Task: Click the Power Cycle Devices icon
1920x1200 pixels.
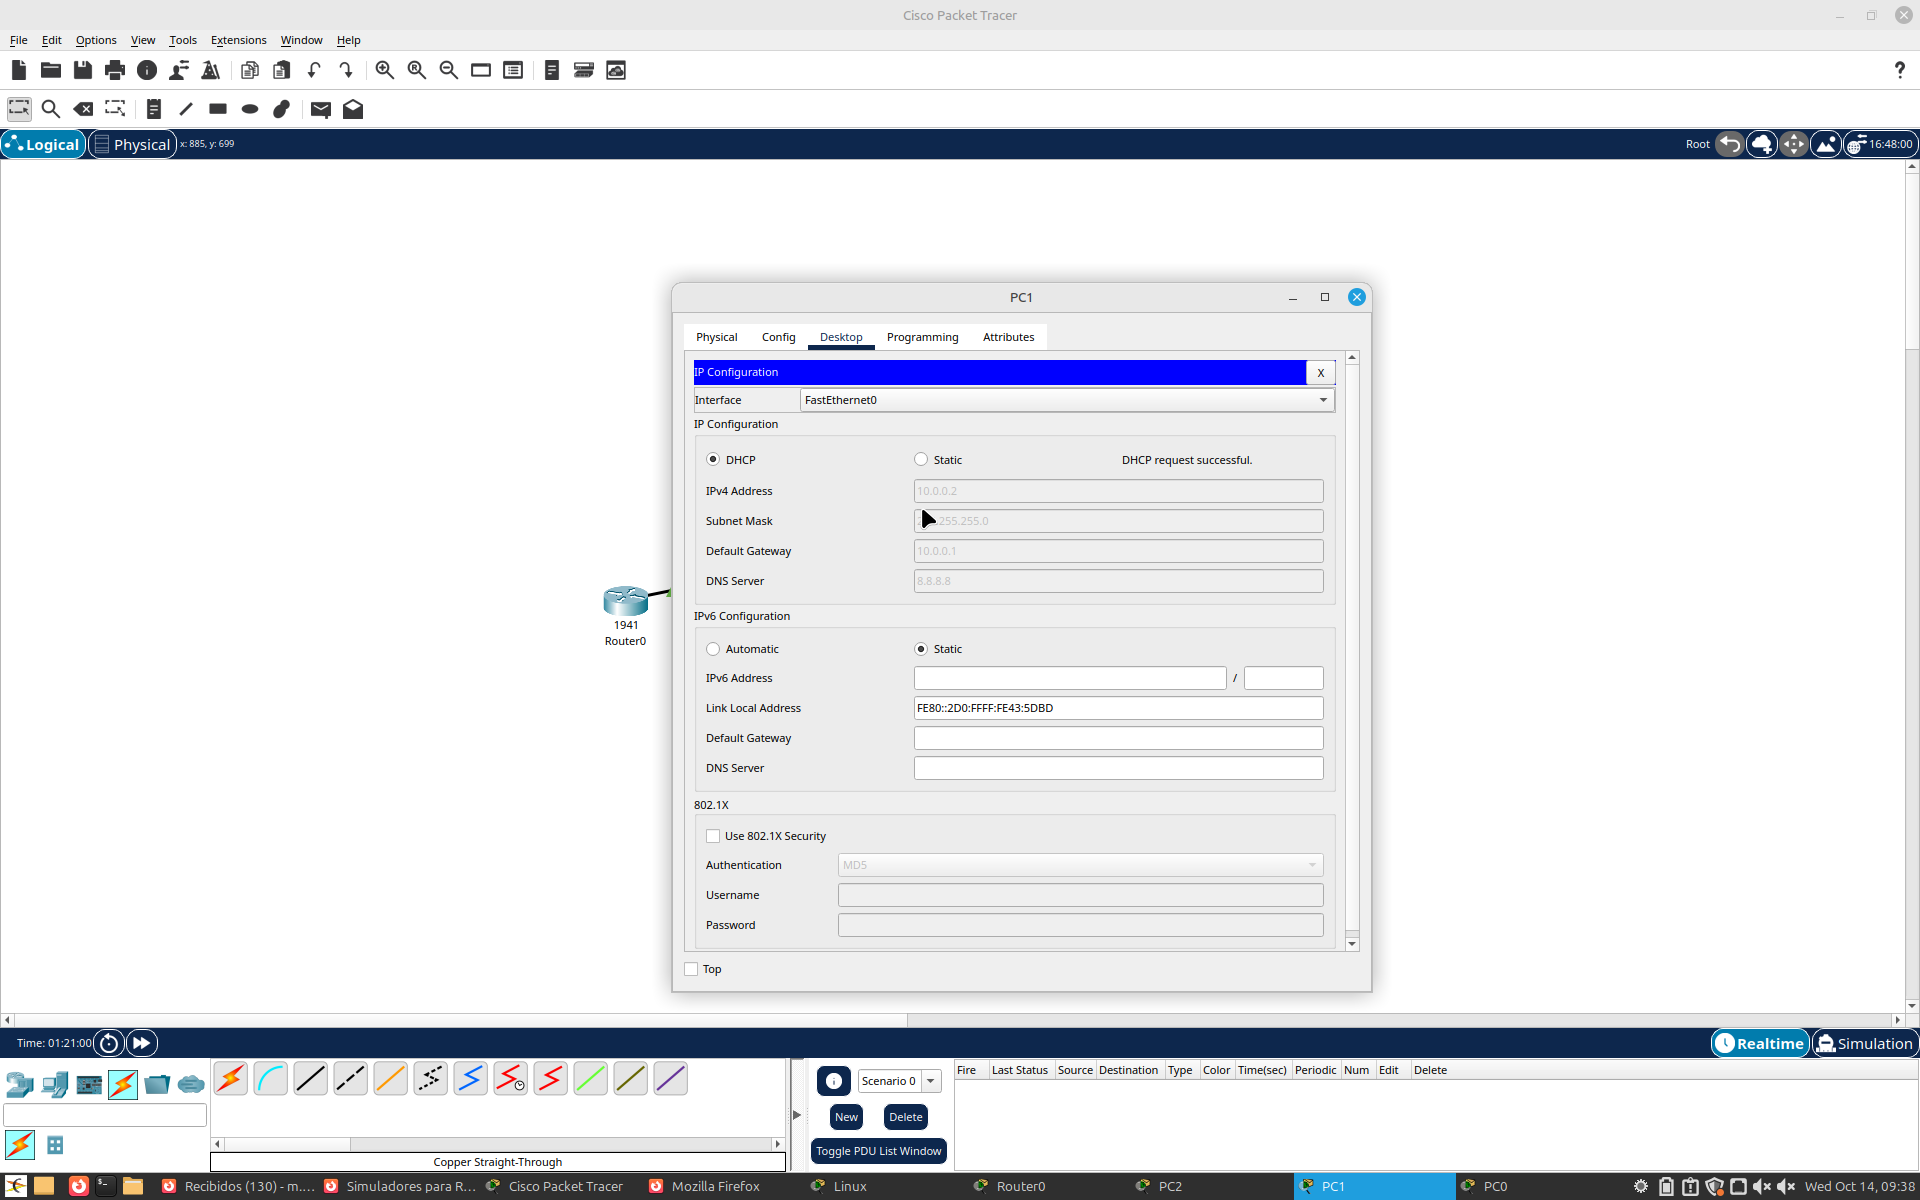Action: (109, 1043)
